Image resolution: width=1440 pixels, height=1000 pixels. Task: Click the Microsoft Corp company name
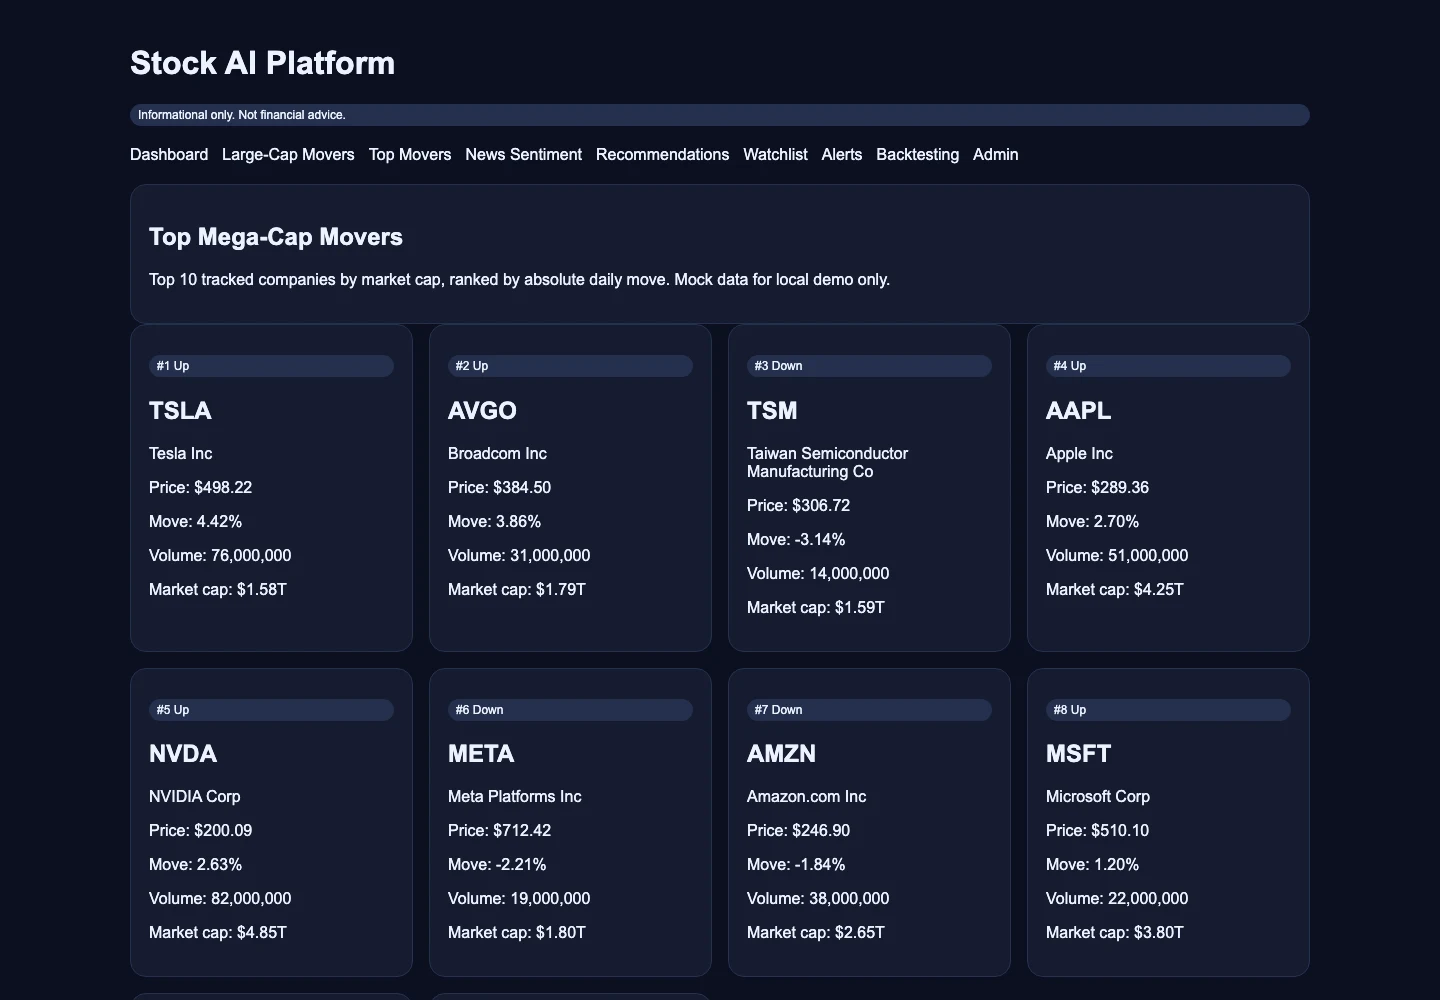(x=1098, y=797)
